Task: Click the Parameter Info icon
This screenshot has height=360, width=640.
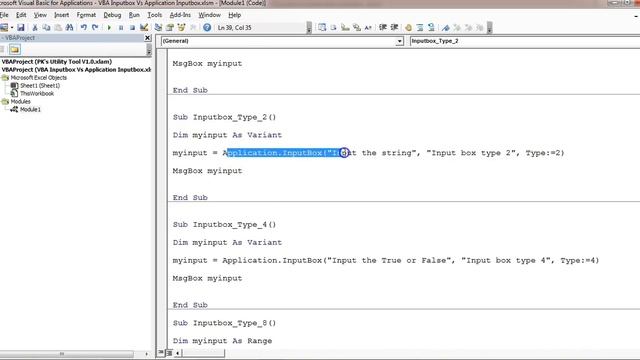Action: (357, 28)
